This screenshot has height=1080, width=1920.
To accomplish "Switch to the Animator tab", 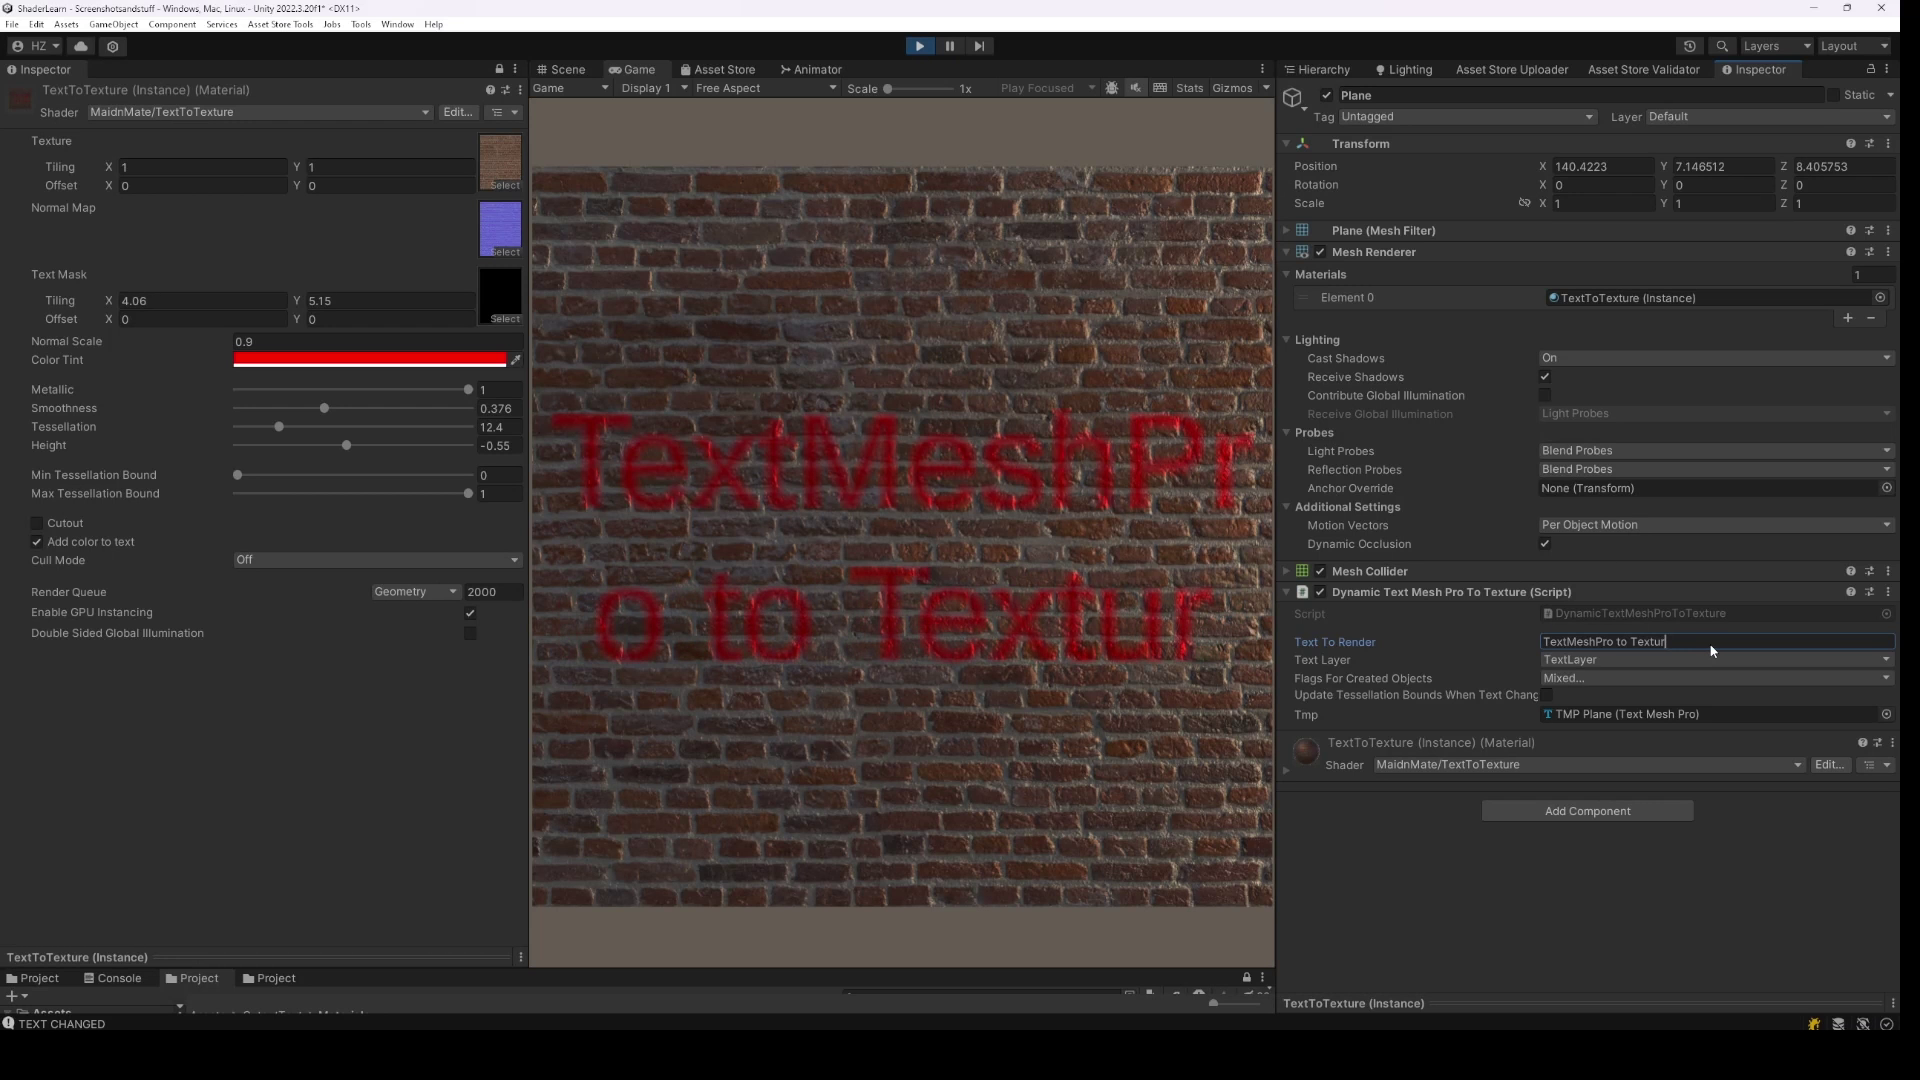I will tap(811, 69).
